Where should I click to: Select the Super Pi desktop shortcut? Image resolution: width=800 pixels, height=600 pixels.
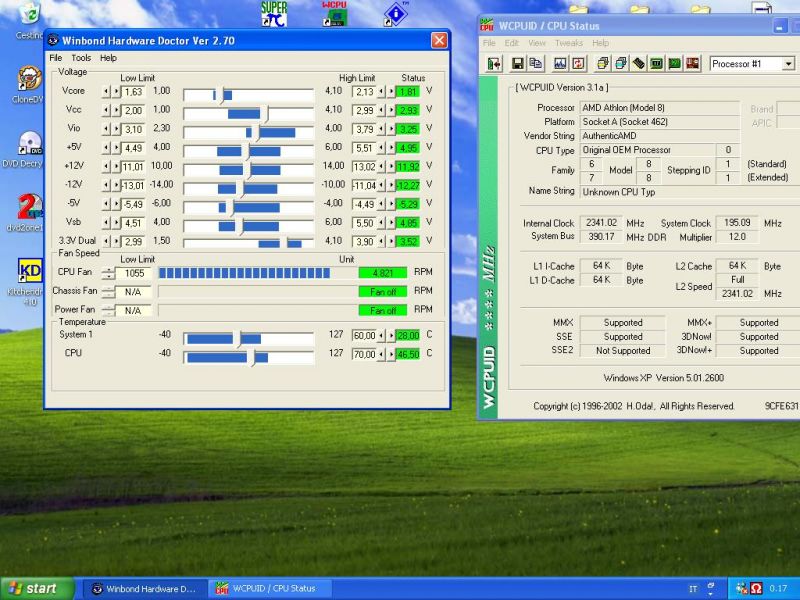coord(274,14)
